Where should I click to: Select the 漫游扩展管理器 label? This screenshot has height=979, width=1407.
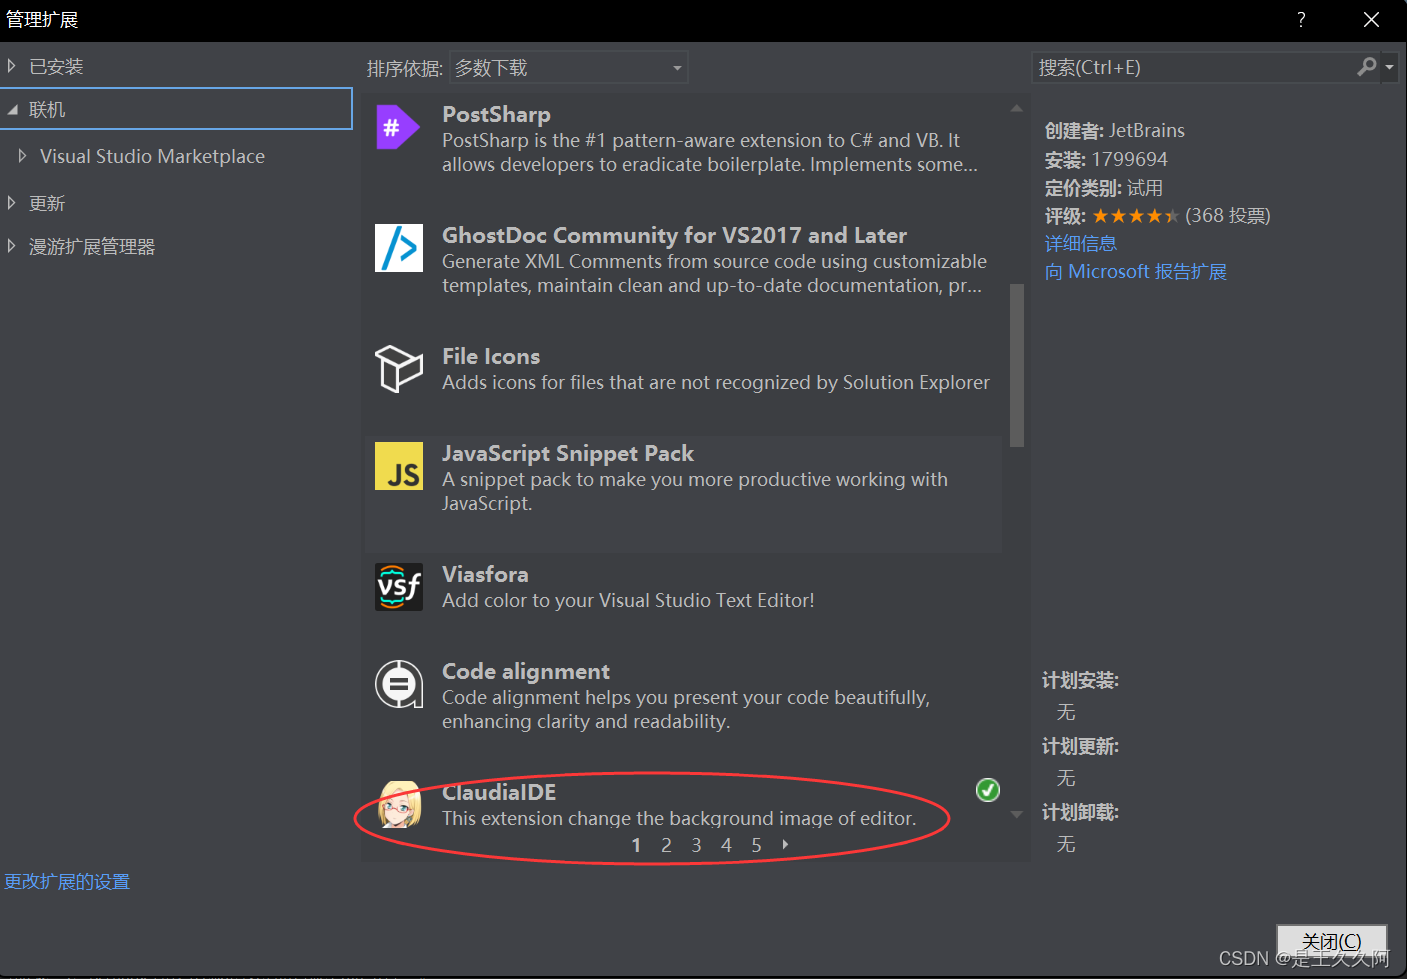92,247
